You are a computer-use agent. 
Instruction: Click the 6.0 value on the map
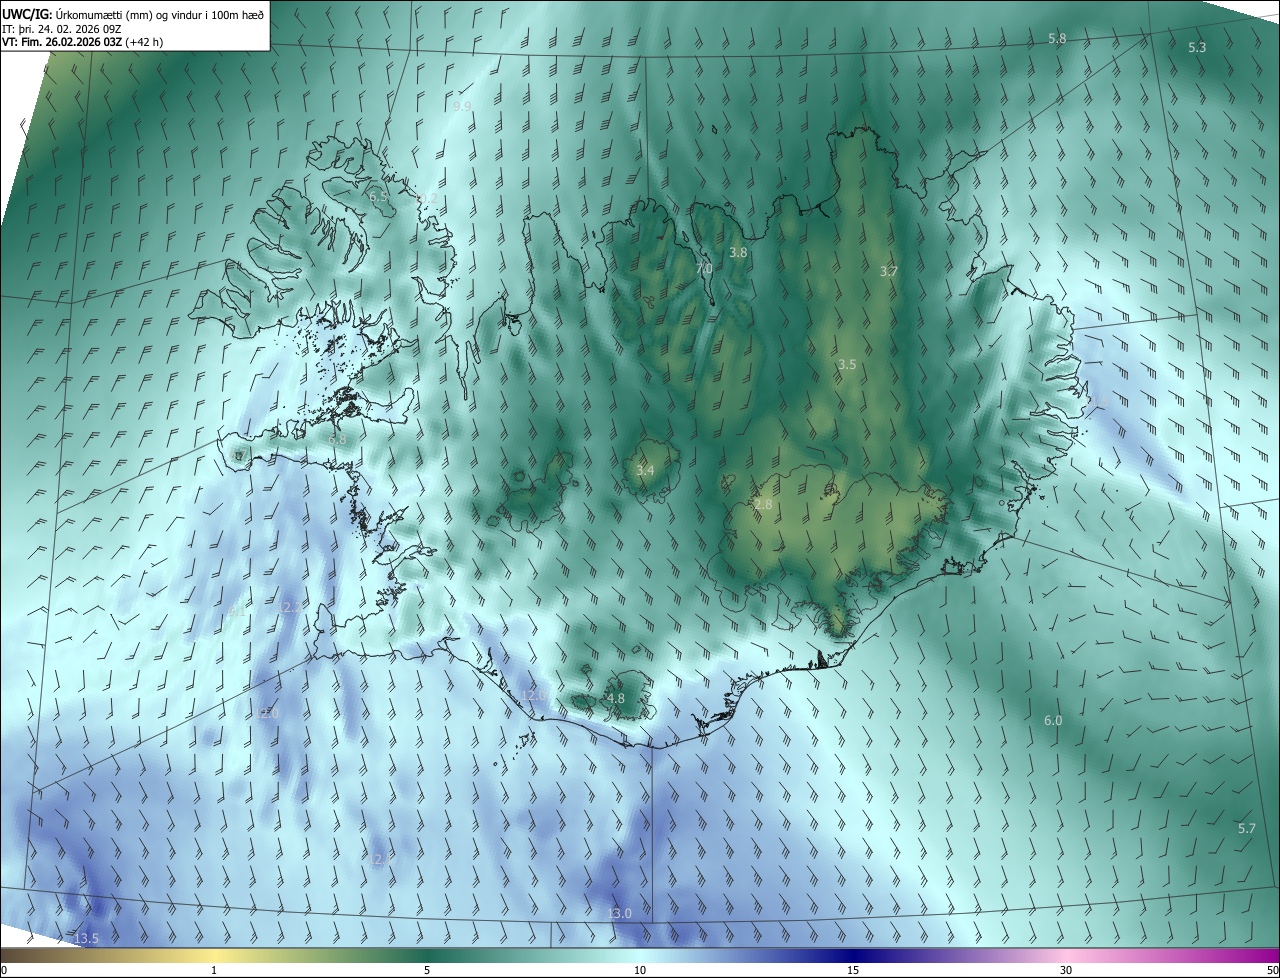click(1053, 721)
